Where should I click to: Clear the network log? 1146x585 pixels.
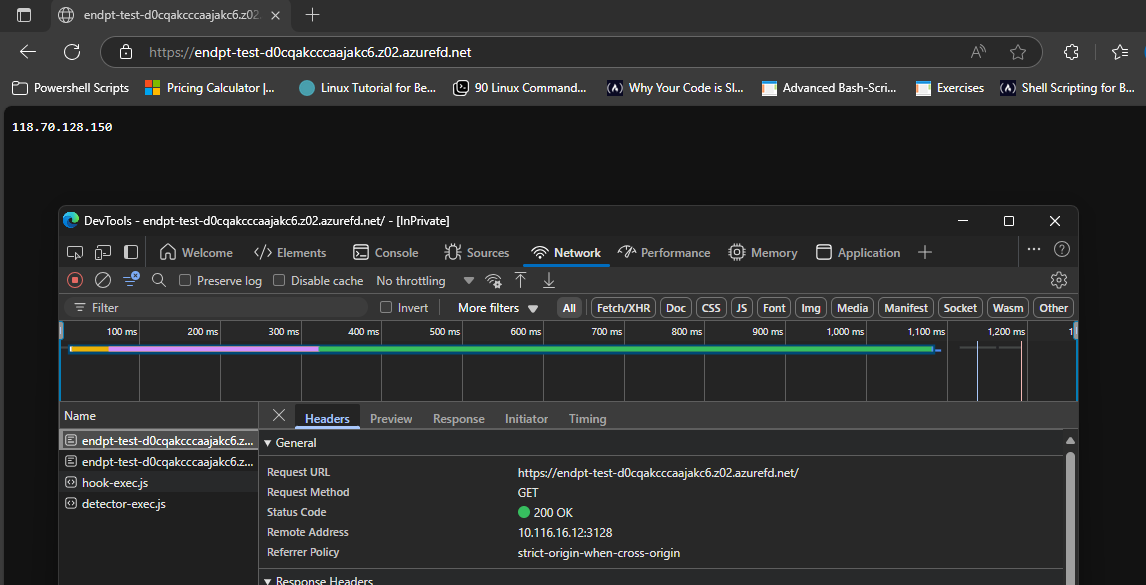click(x=103, y=280)
